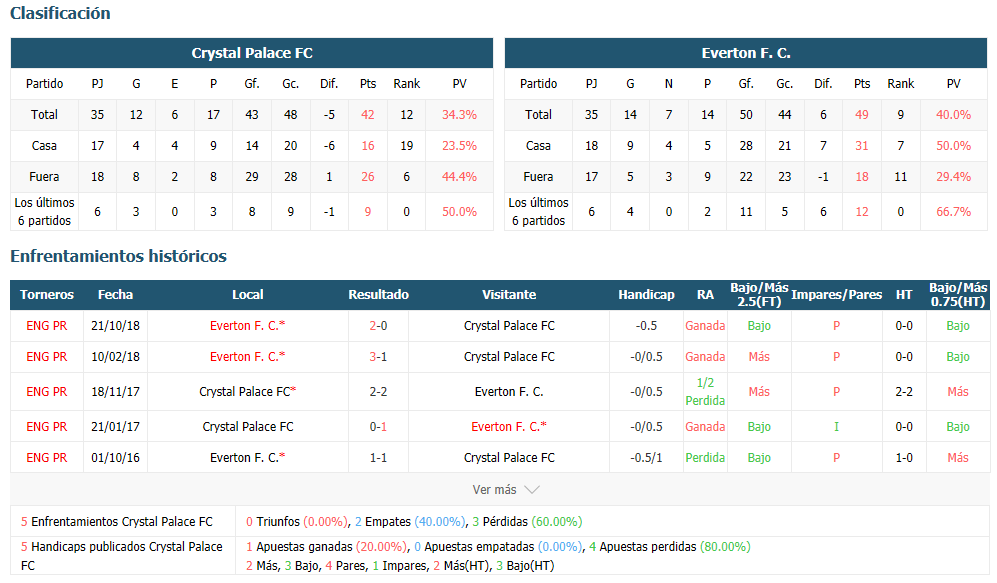Click the 2-2 result from 18/11/17
Image resolution: width=997 pixels, height=583 pixels.
click(378, 392)
